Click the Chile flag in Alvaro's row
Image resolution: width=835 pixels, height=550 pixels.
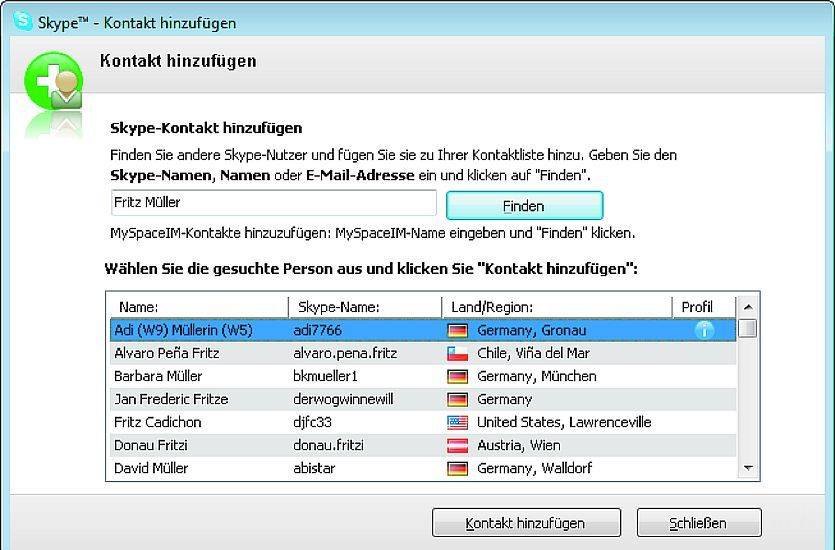tap(457, 354)
